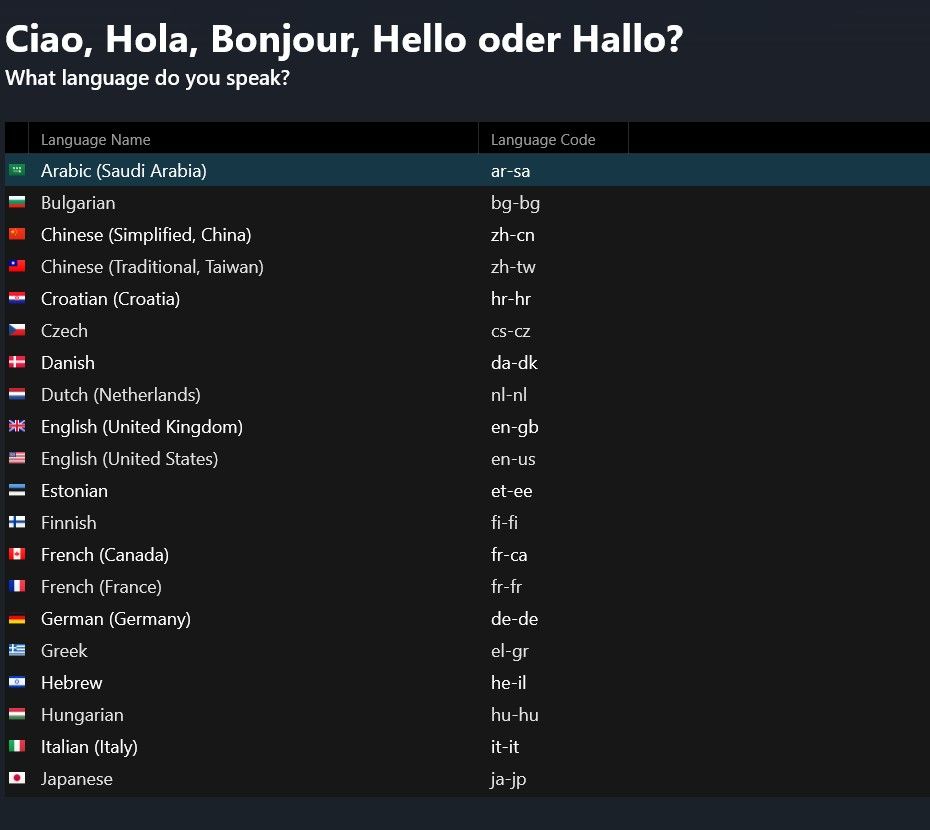Choose English (United States) from list
This screenshot has width=930, height=830.
[467, 459]
